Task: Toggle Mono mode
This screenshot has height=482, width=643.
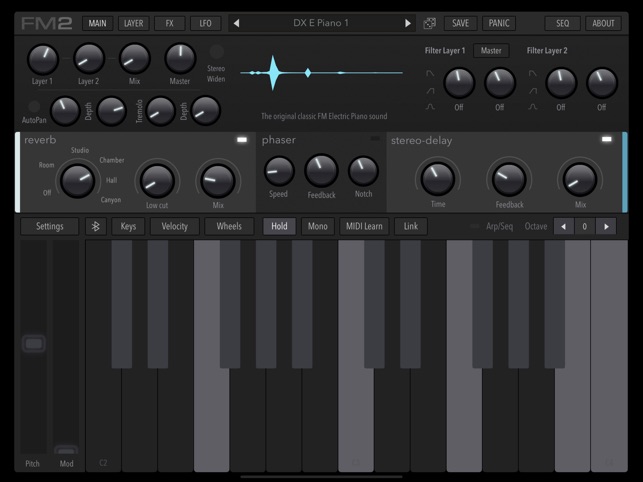Action: (318, 226)
